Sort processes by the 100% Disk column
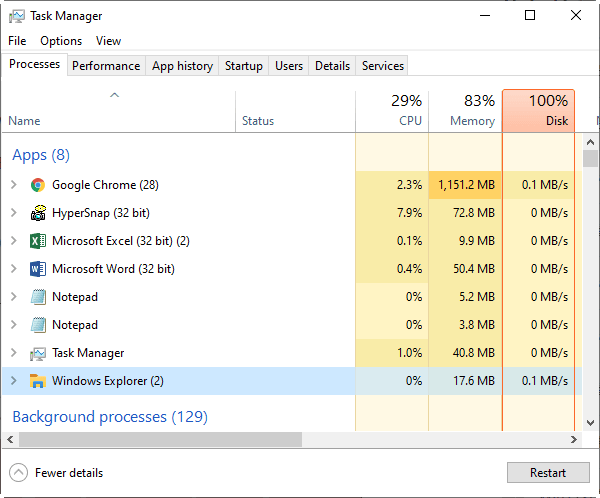 pos(538,111)
